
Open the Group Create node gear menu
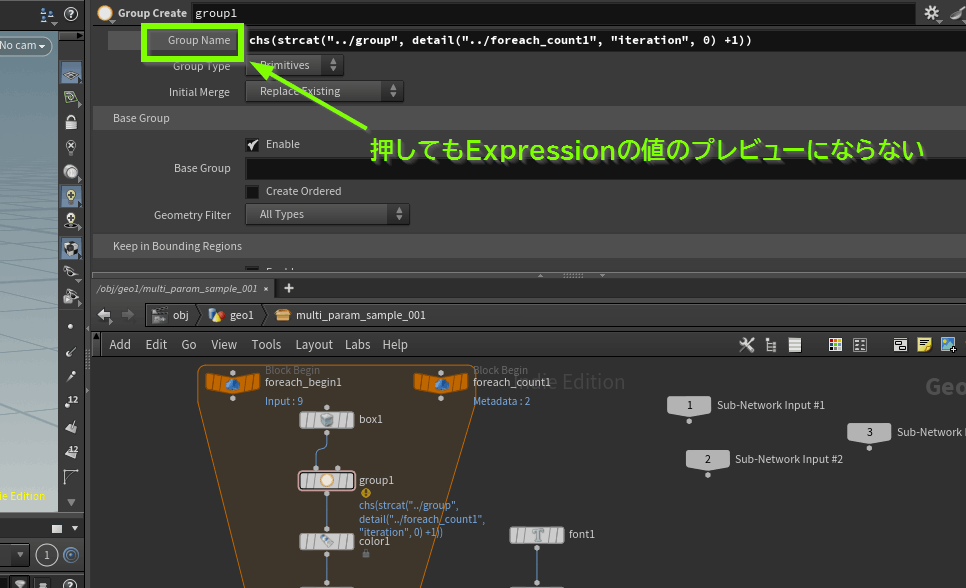[934, 12]
